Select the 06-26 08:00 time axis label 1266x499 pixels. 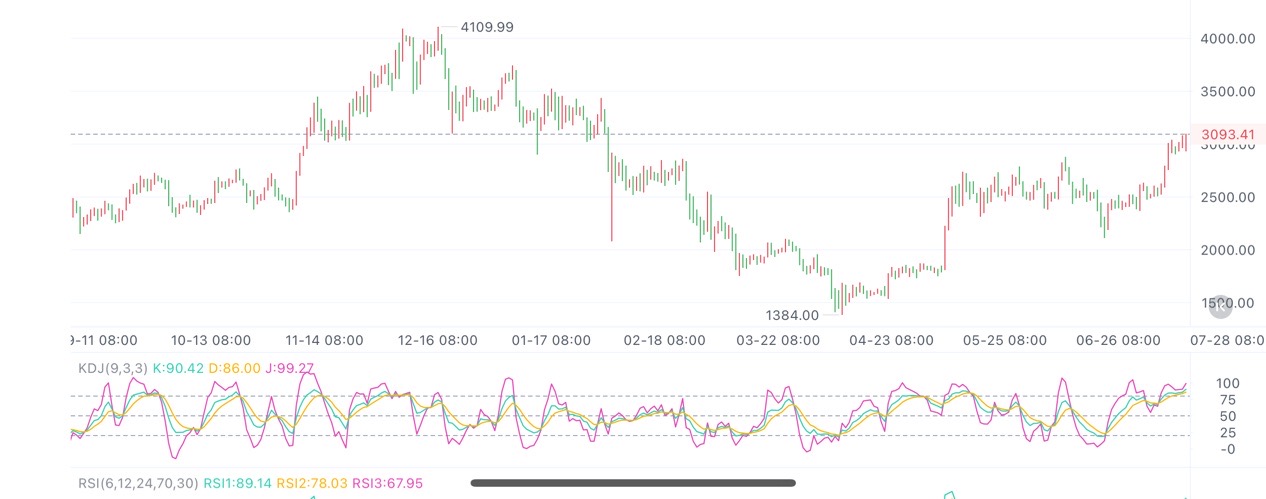click(x=1118, y=340)
